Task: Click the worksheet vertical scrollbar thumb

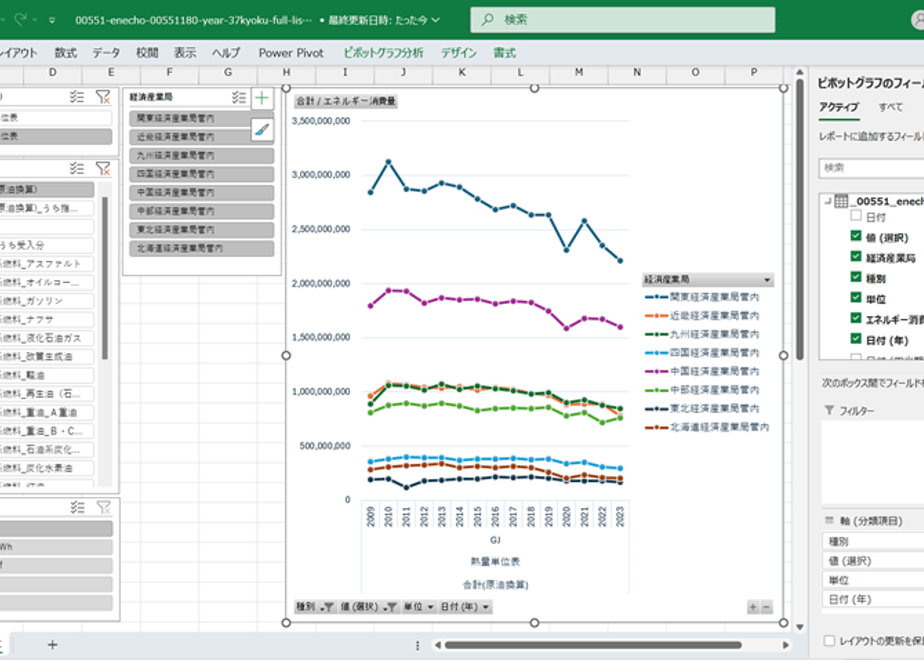Action: pos(800,220)
